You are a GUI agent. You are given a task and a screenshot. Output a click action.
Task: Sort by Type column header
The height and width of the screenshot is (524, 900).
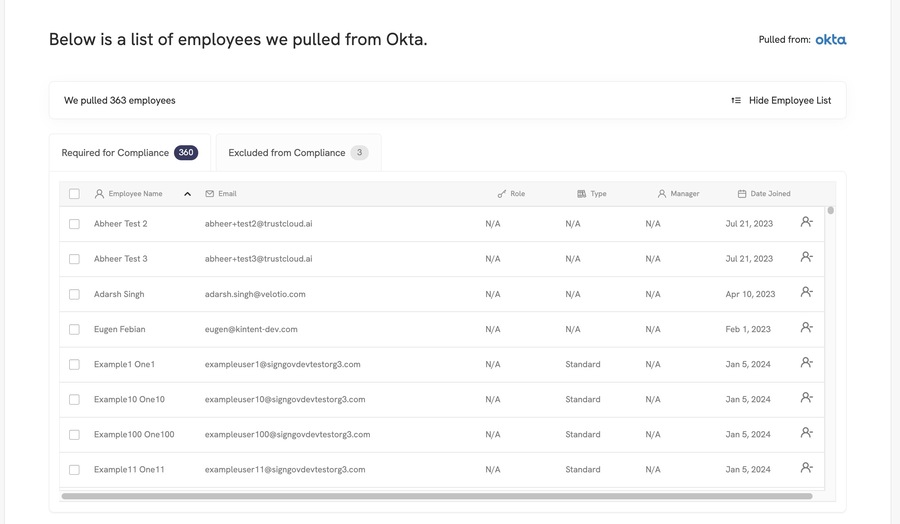[x=592, y=194]
